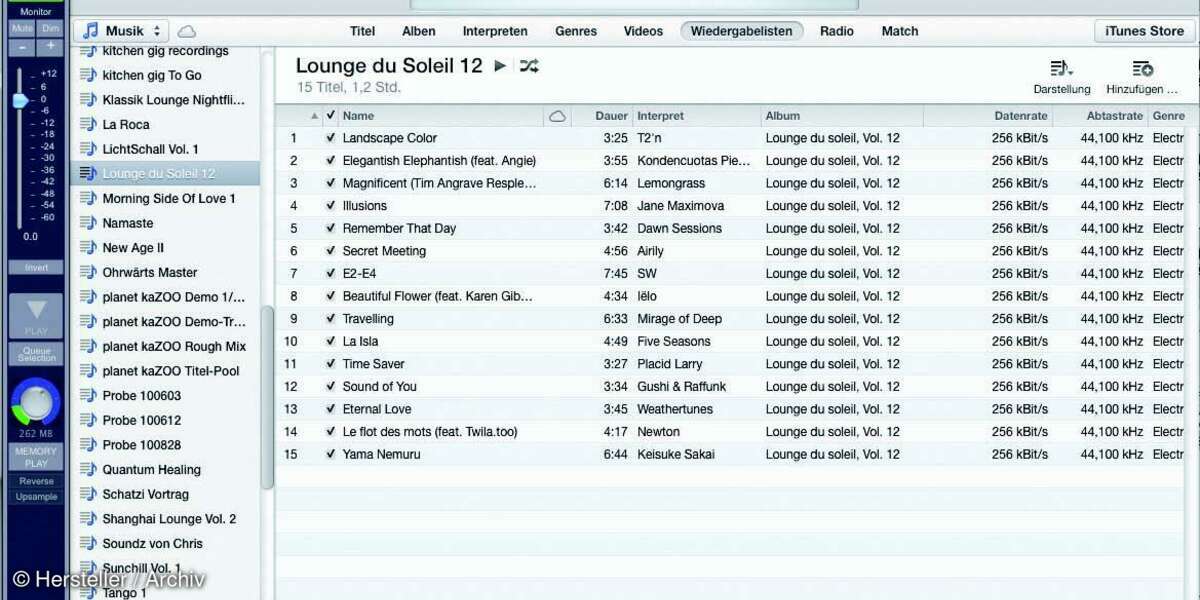Sort tracks by the Dauer column
This screenshot has width=1200, height=600.
611,116
